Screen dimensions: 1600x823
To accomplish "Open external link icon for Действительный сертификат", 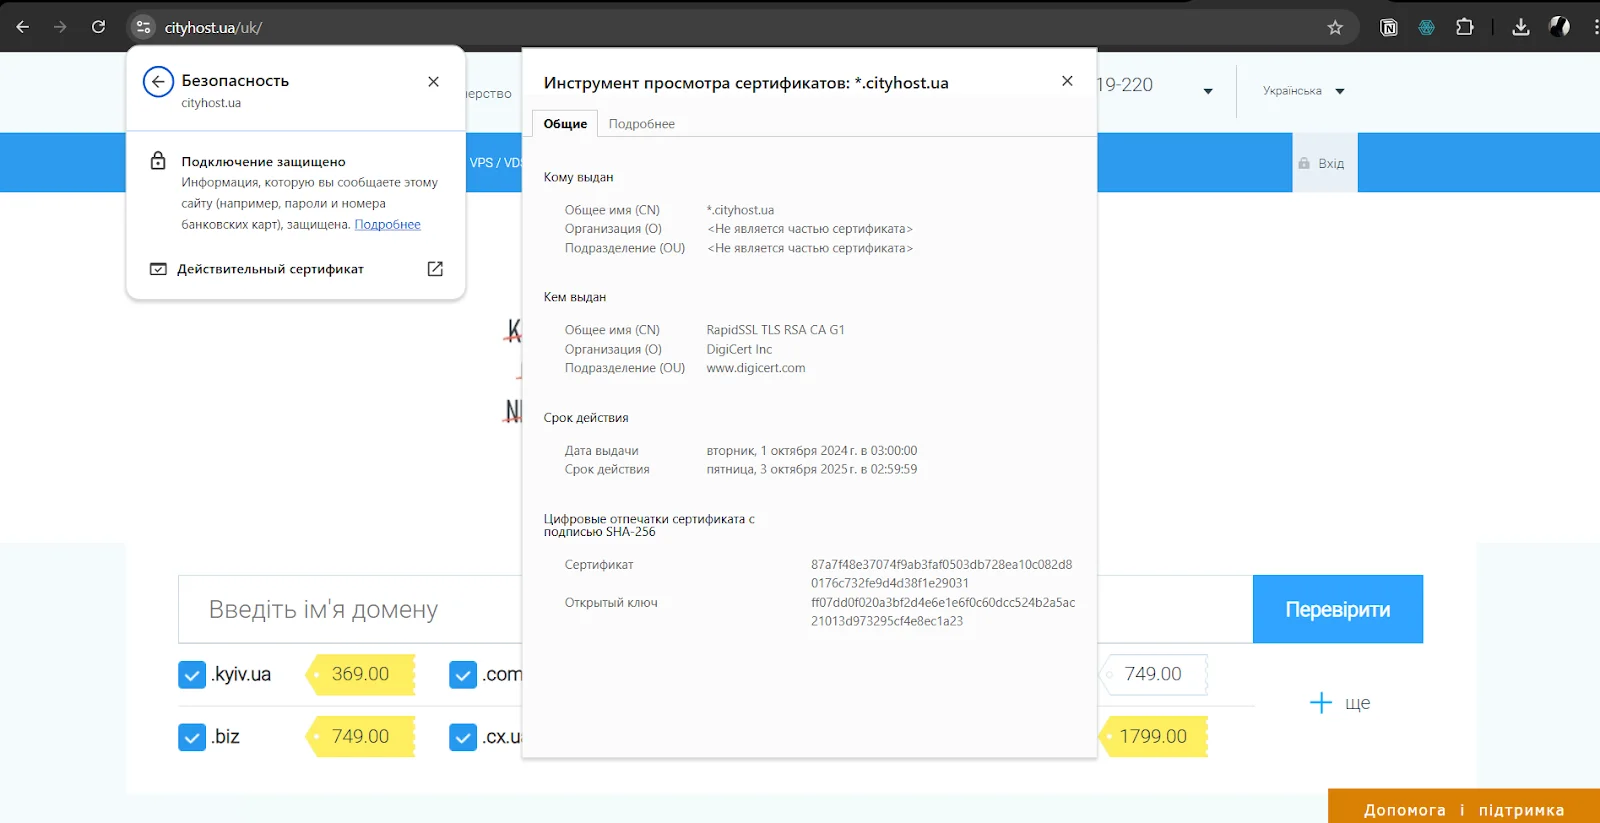I will click(x=435, y=269).
